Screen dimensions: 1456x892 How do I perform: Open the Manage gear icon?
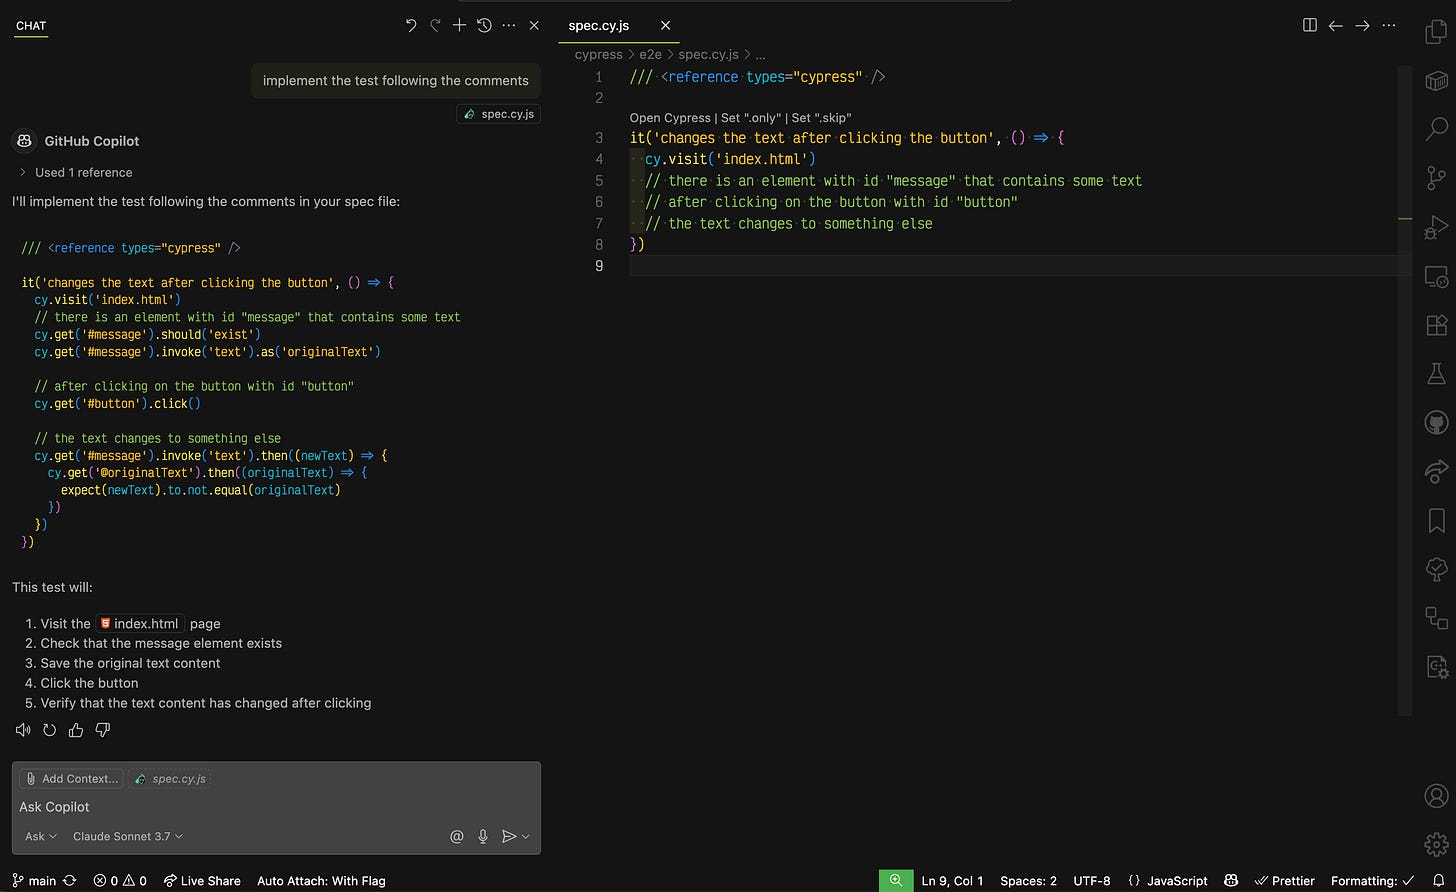point(1436,845)
